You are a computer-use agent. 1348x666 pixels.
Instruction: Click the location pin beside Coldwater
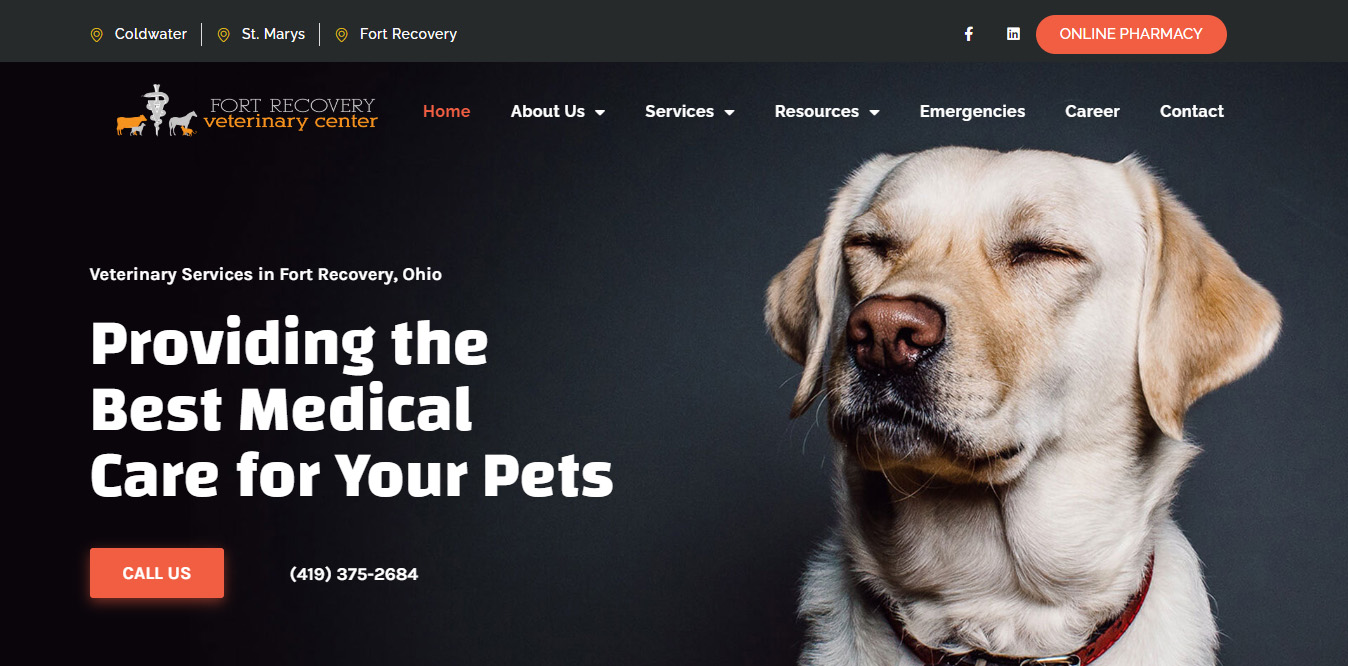pyautogui.click(x=97, y=34)
